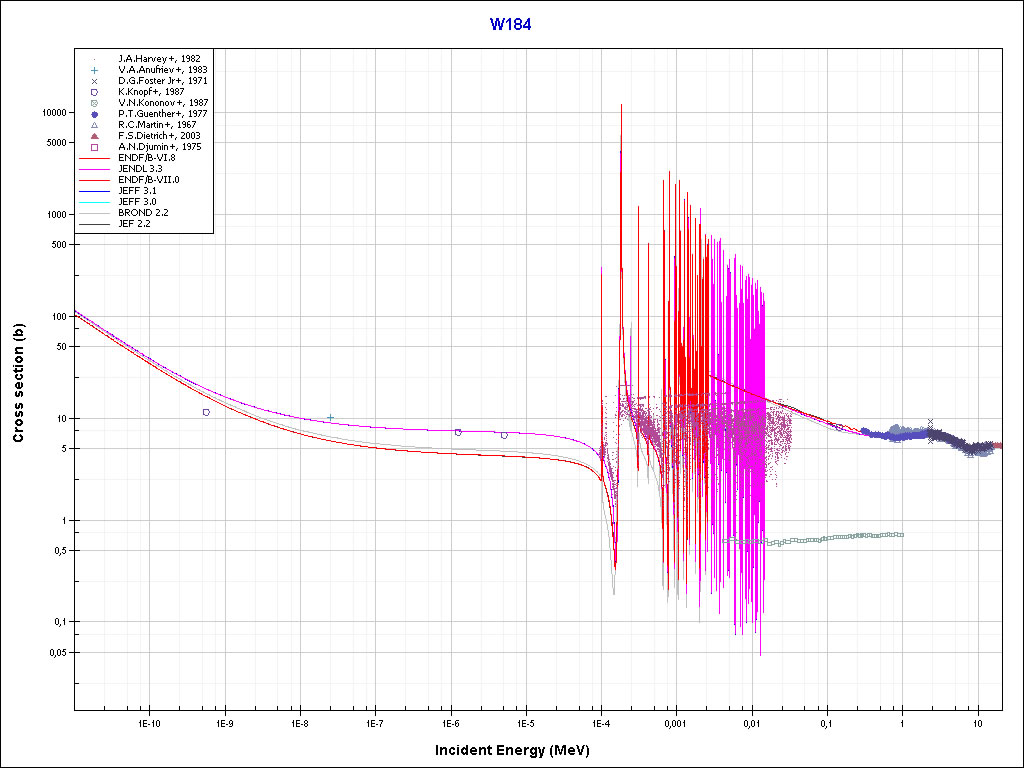This screenshot has height=768, width=1024.
Task: Select the F.S.Dietrich 2003 filled triangle
Action: coord(94,136)
